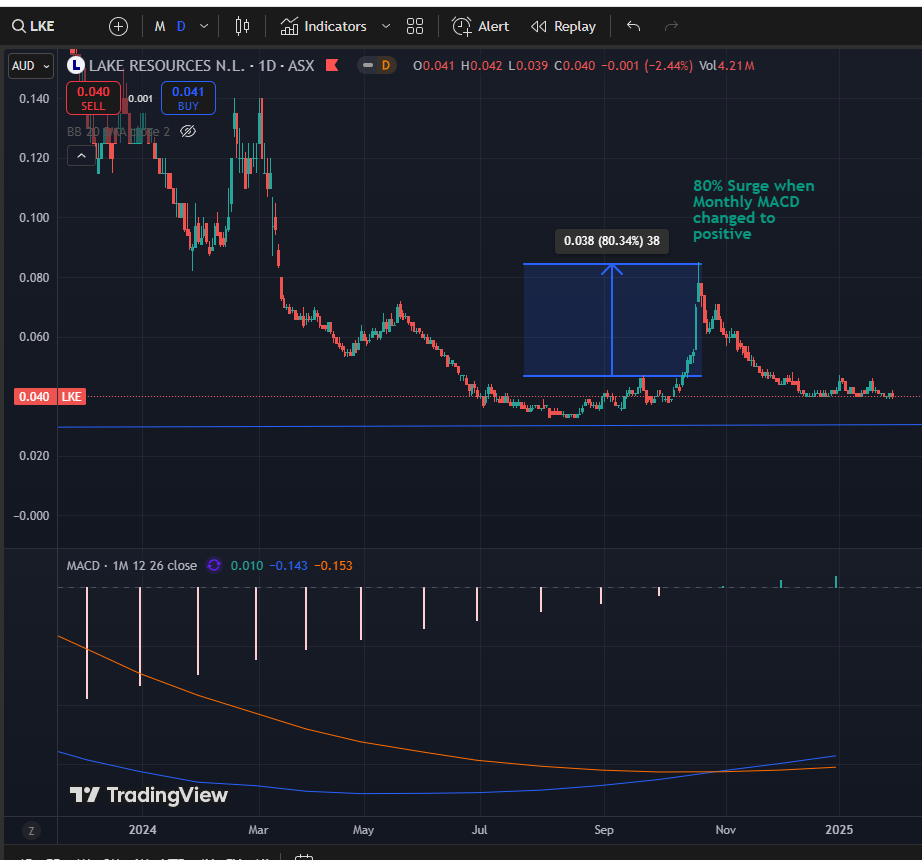Open the indicator templates grid icon
Image resolution: width=922 pixels, height=860 pixels.
coord(415,26)
